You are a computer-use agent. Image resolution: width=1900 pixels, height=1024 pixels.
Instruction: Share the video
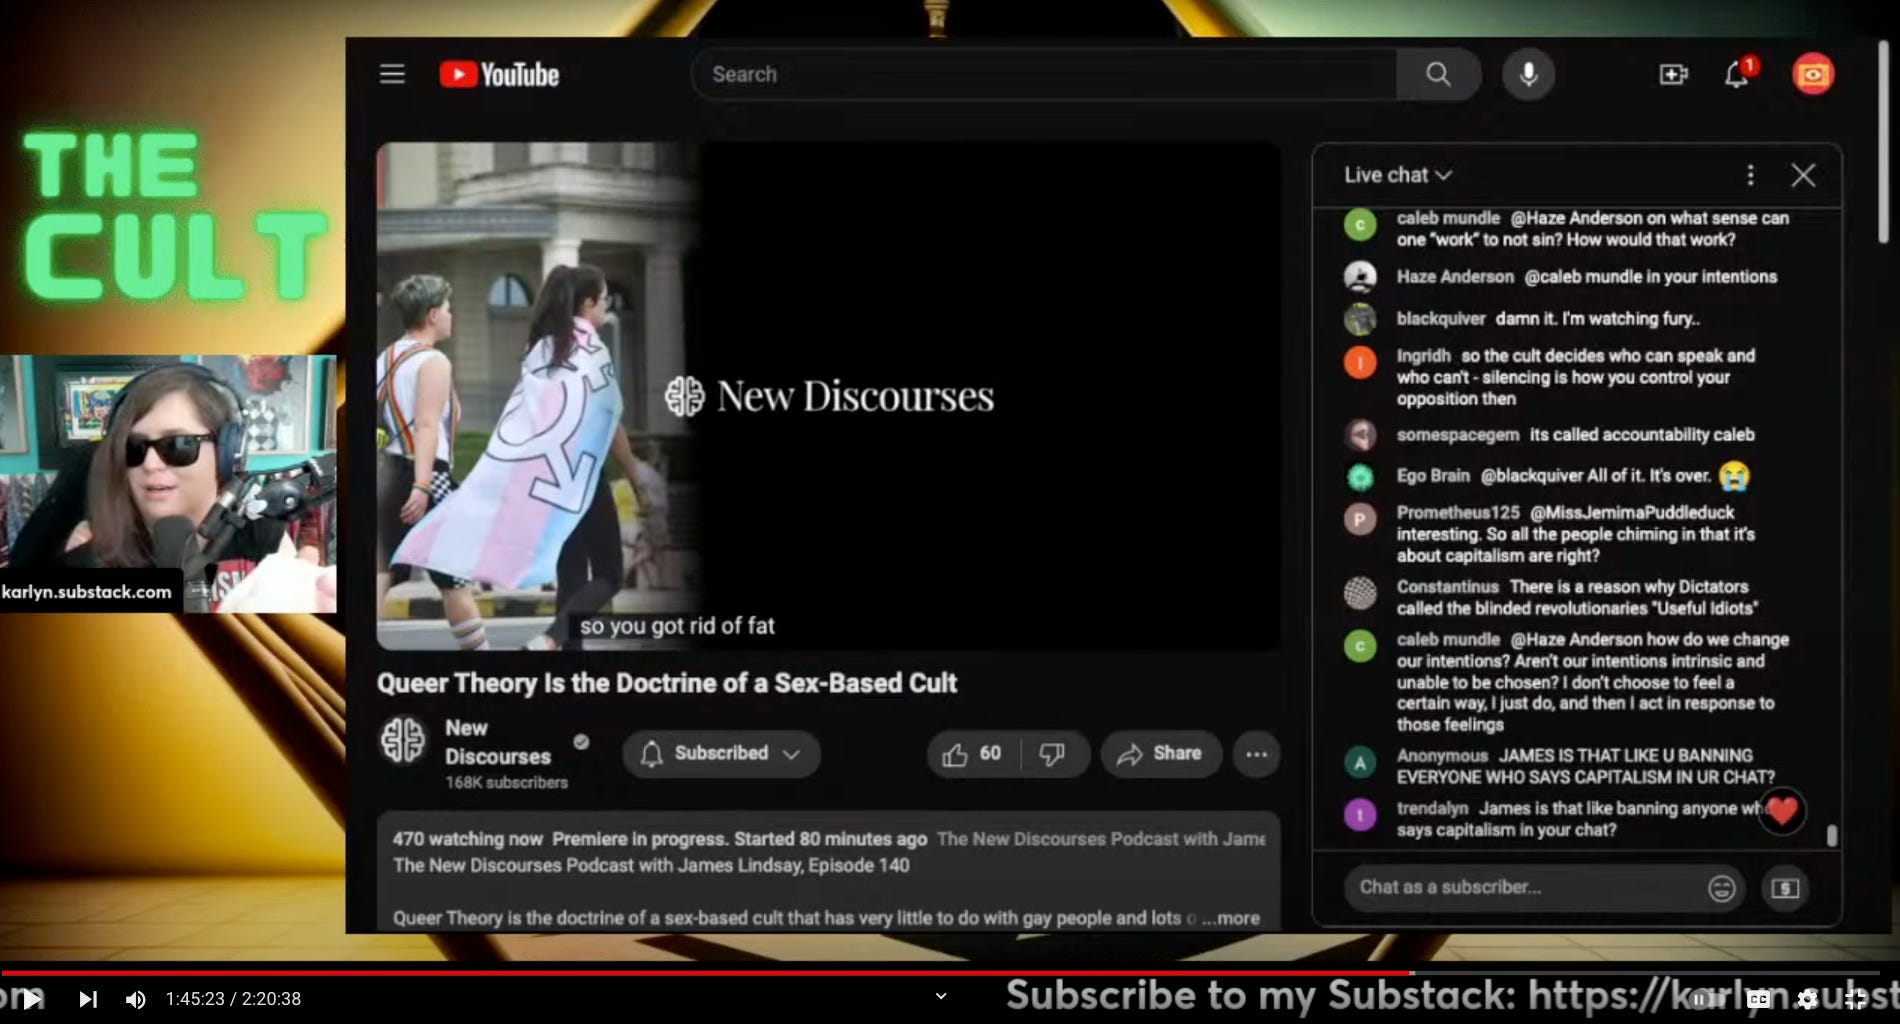[x=1160, y=754]
